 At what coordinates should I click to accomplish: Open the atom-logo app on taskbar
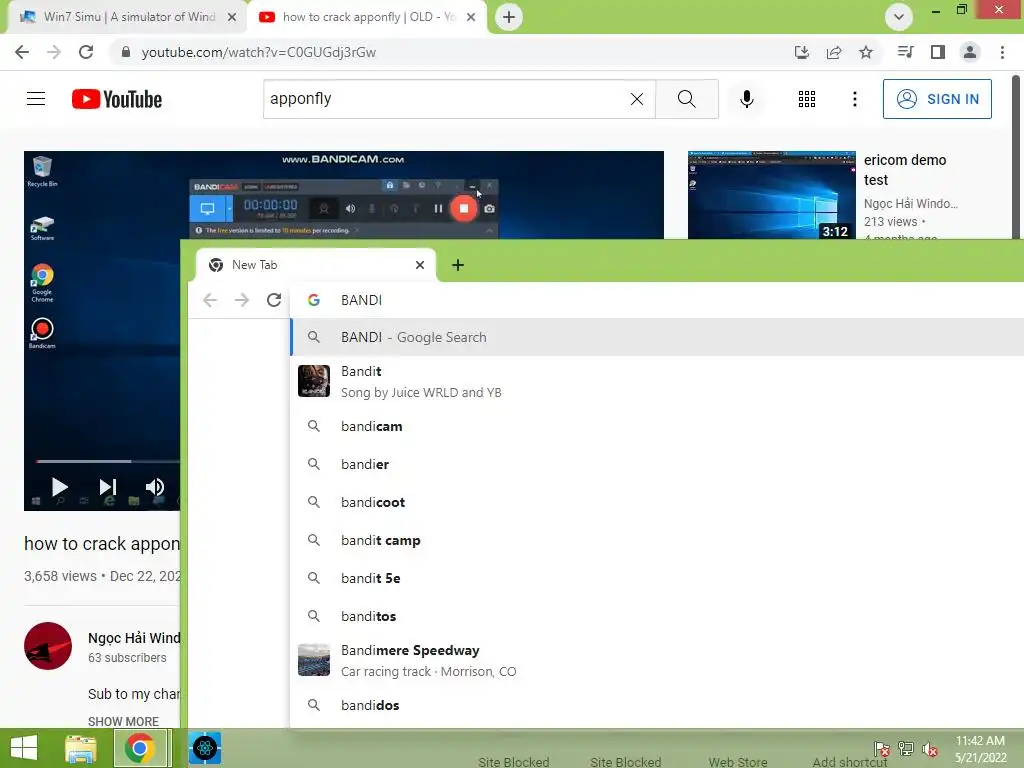(x=205, y=748)
